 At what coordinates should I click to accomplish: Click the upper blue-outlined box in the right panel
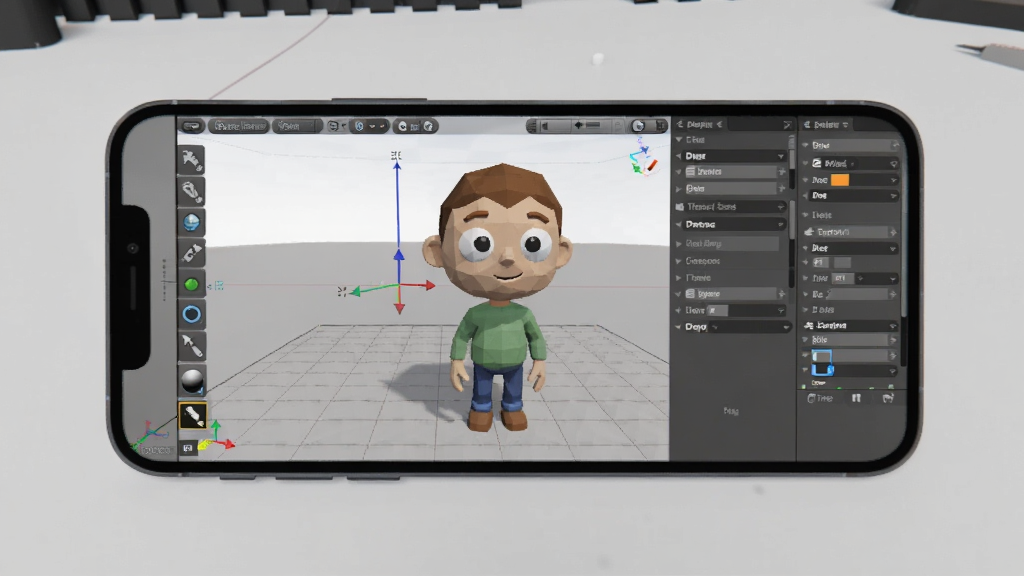tap(822, 355)
